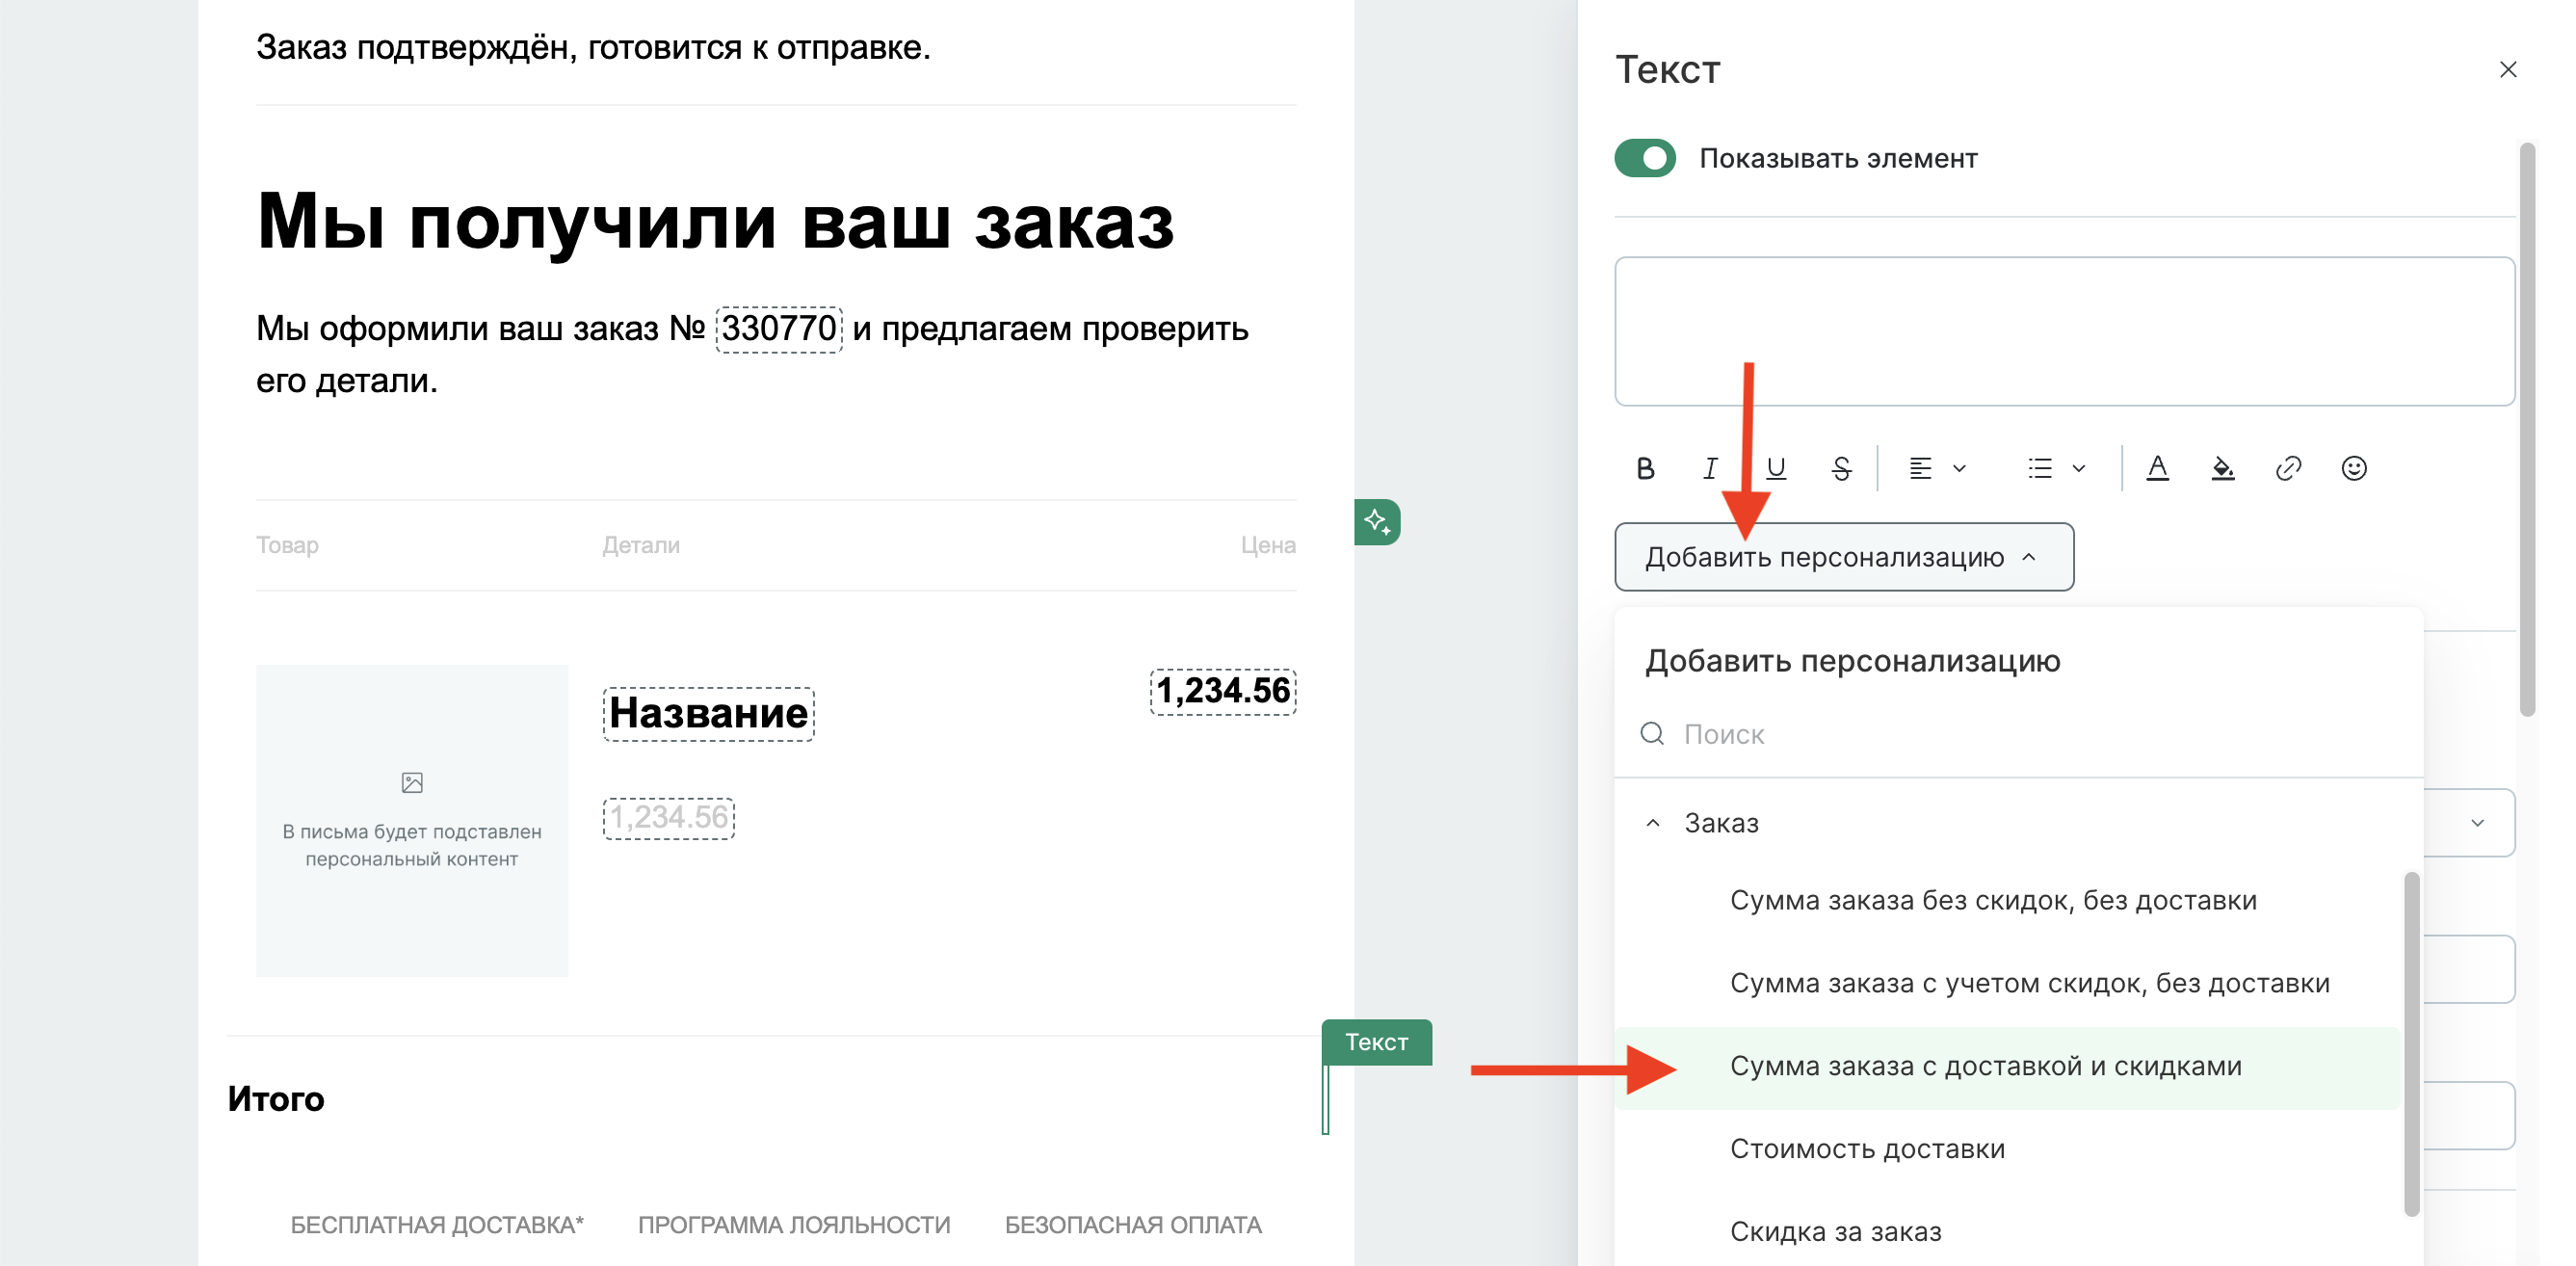This screenshot has height=1266, width=2576.
Task: Apply strikethrough formatting
Action: 1841,468
